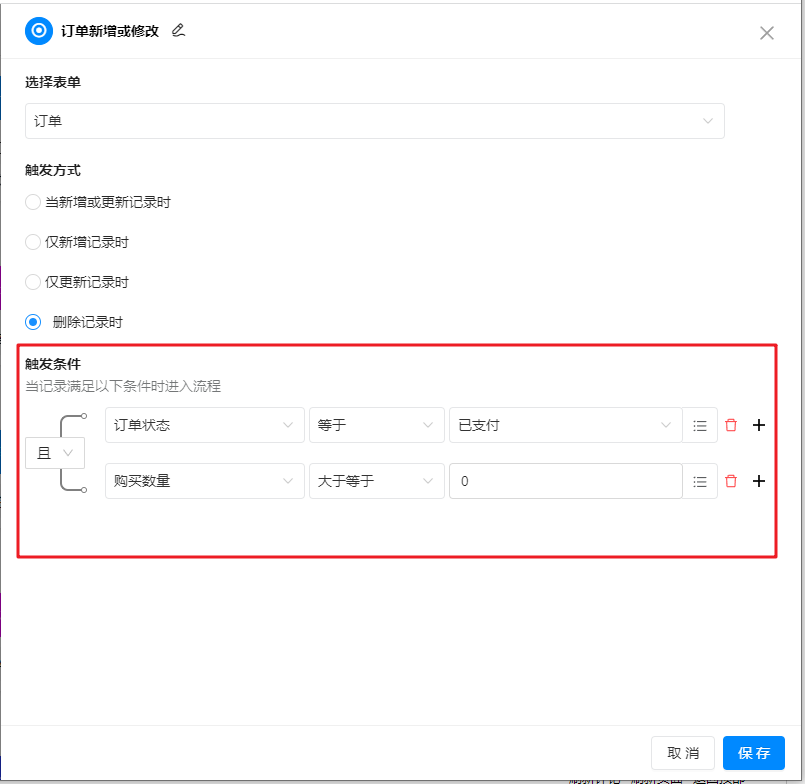Add a condition after the 购买数量 row
Viewport: 805px width, 784px height.
pos(759,481)
